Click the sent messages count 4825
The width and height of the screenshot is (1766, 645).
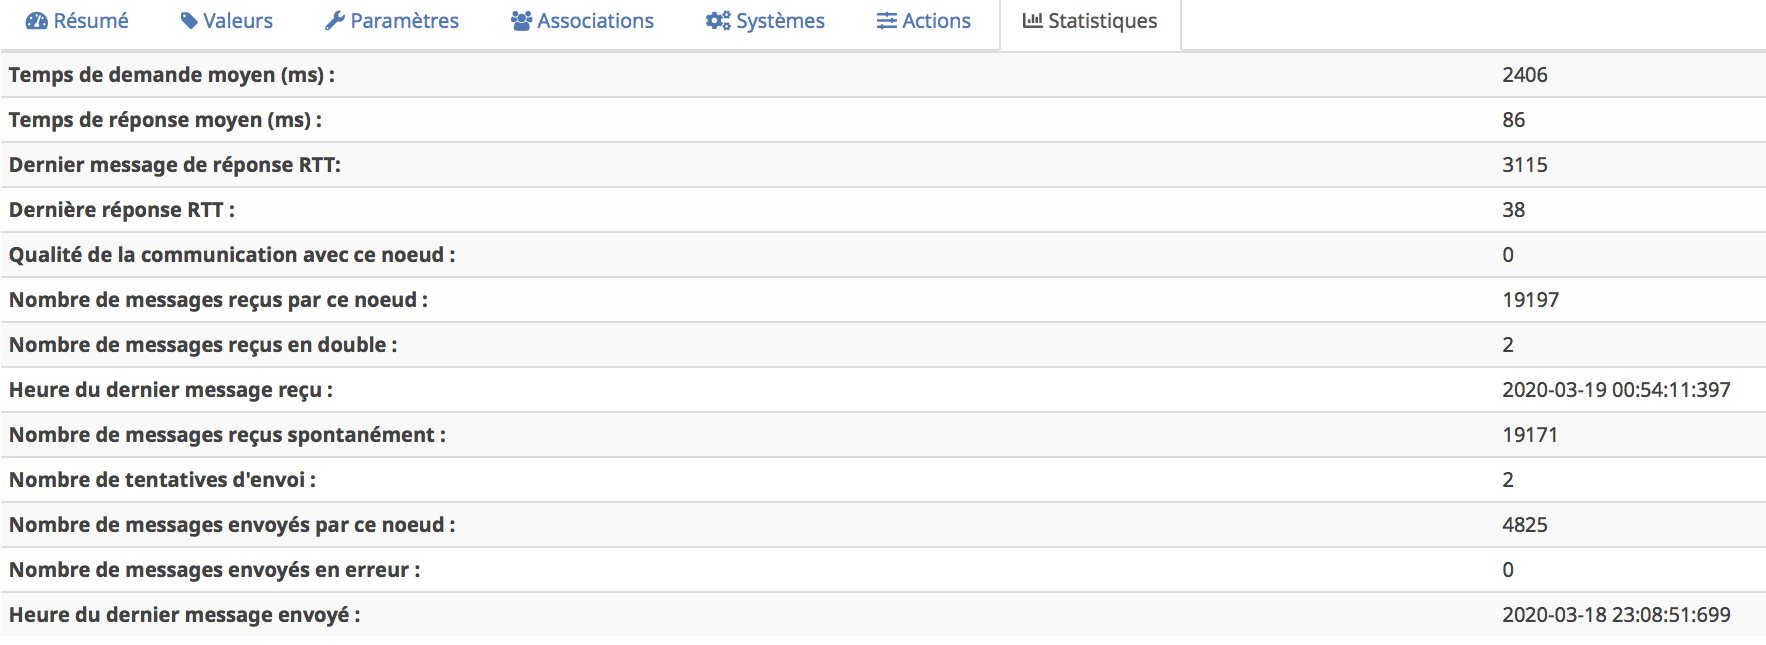click(1524, 525)
